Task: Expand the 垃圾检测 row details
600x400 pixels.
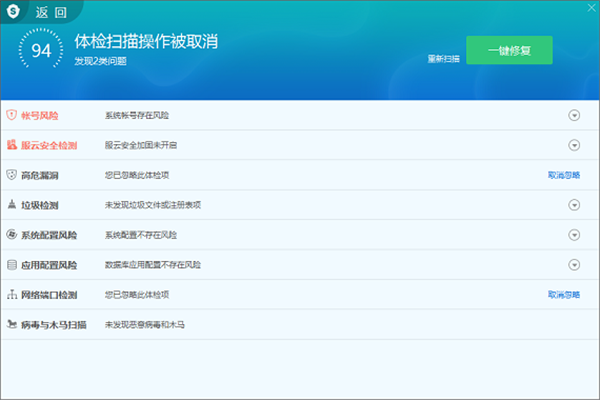Action: pyautogui.click(x=574, y=205)
